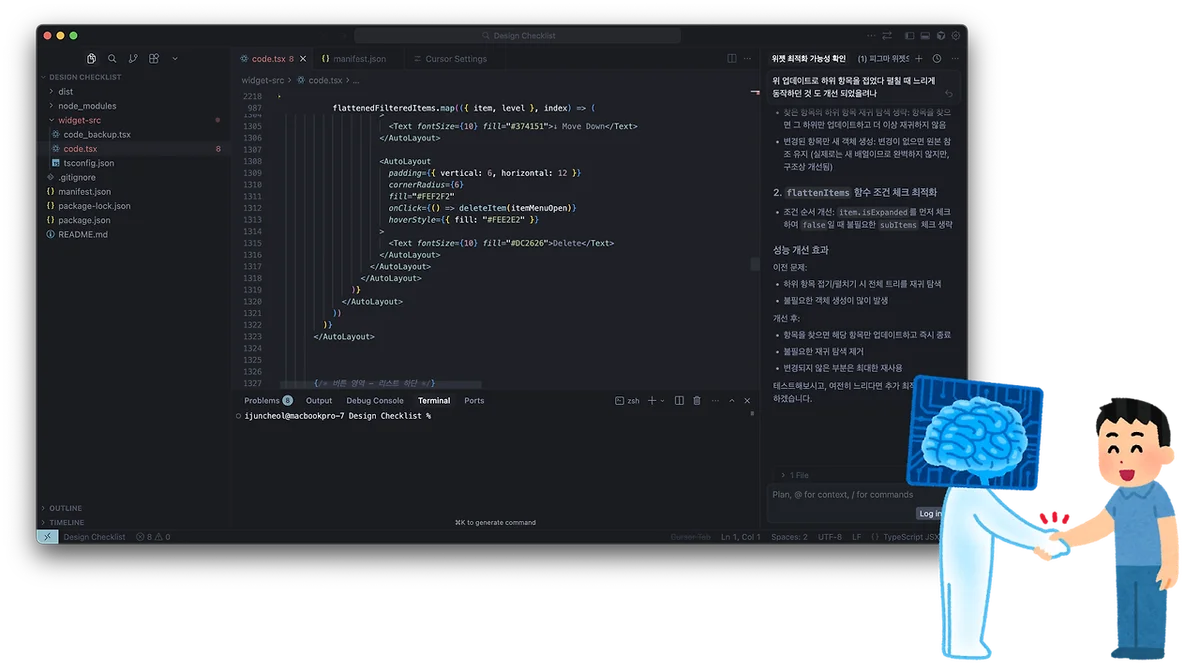The image size is (1200, 669).
Task: Close the code.tsx editor tab
Action: [x=303, y=59]
